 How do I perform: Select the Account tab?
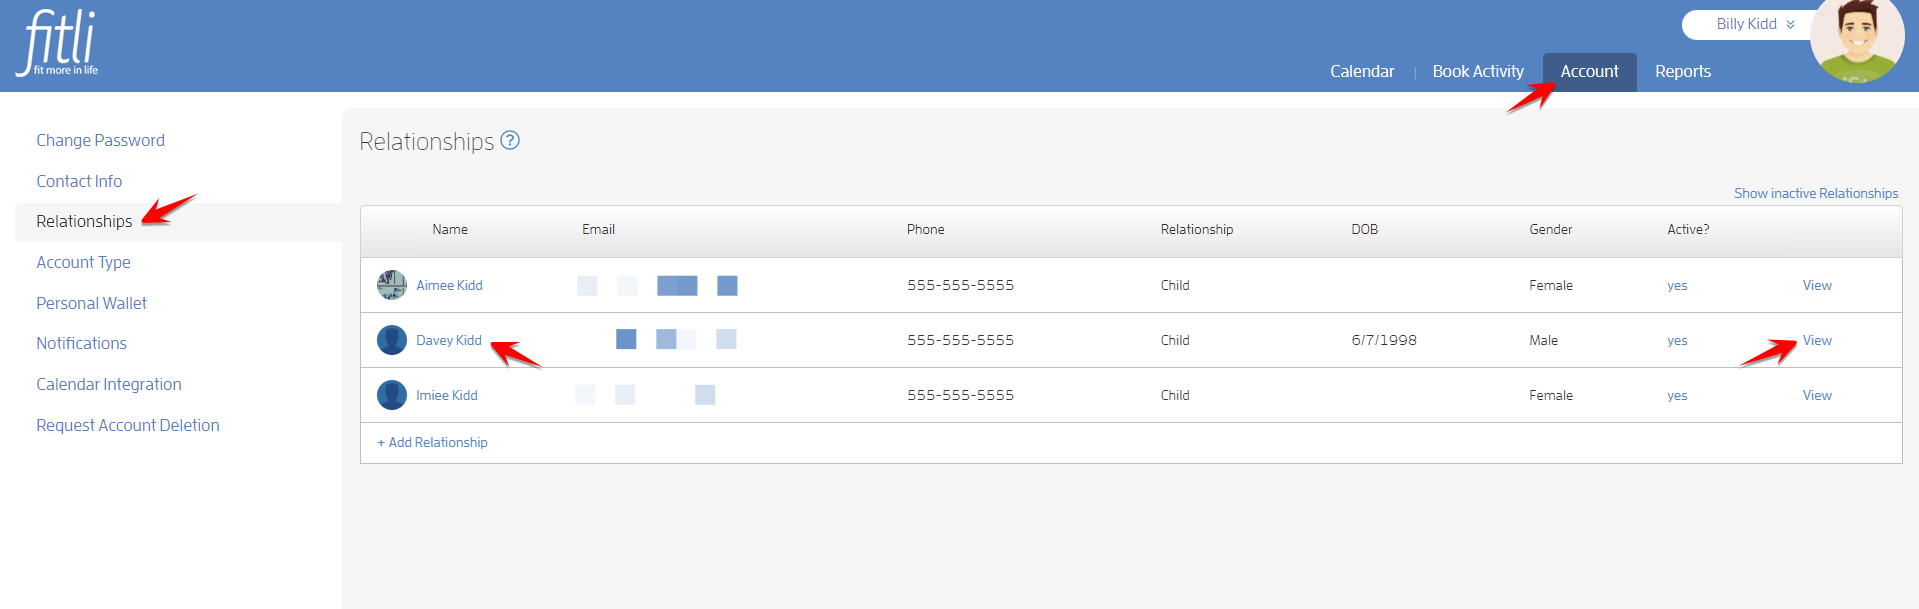pos(1589,71)
